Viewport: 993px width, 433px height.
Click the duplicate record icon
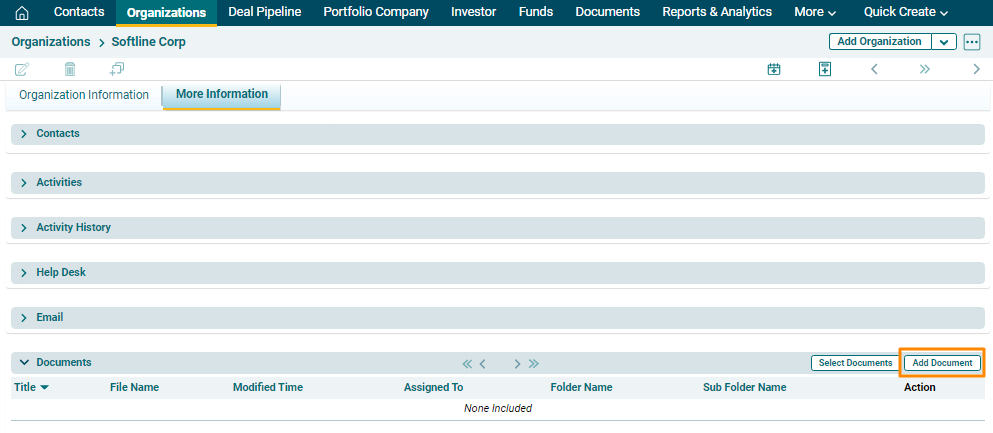click(x=117, y=69)
